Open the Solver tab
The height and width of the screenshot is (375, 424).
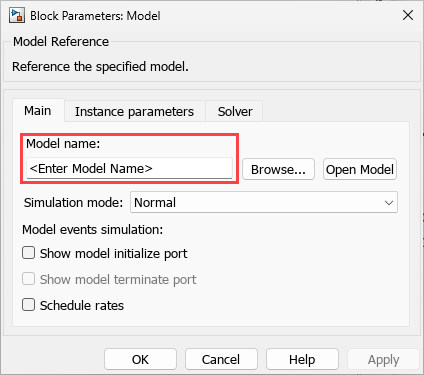click(x=235, y=112)
